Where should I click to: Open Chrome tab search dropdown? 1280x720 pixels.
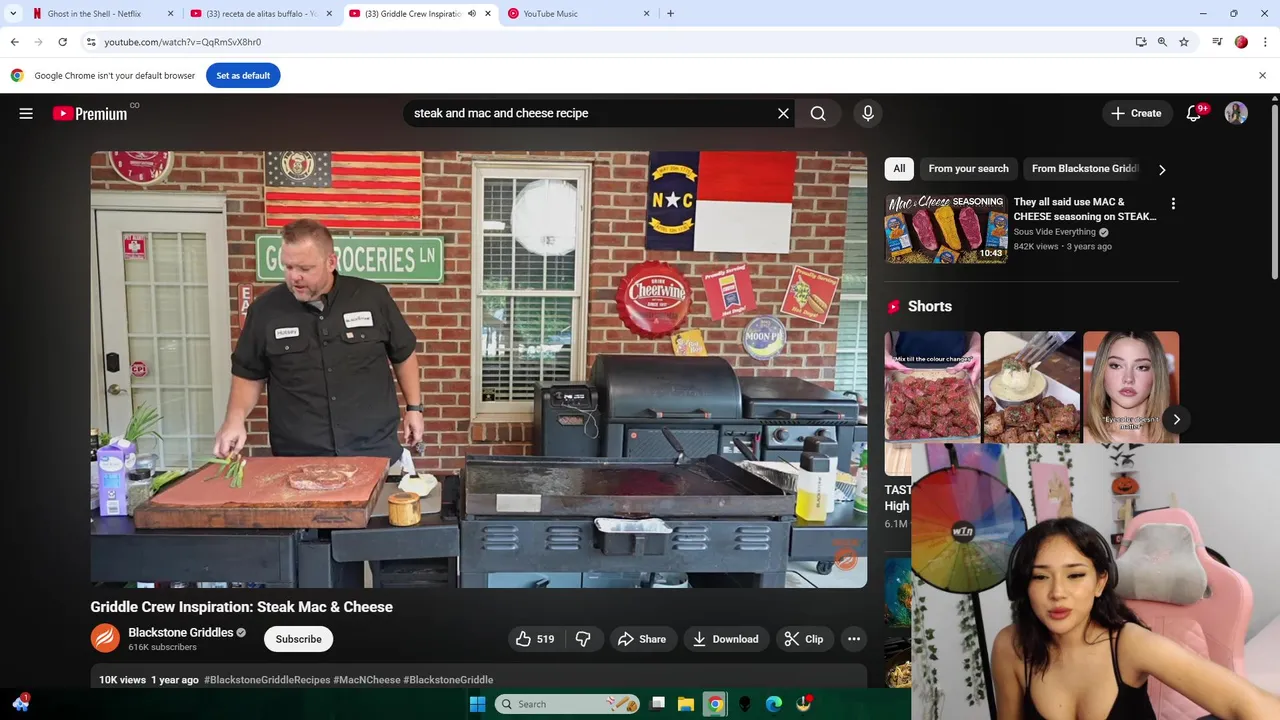coord(13,14)
